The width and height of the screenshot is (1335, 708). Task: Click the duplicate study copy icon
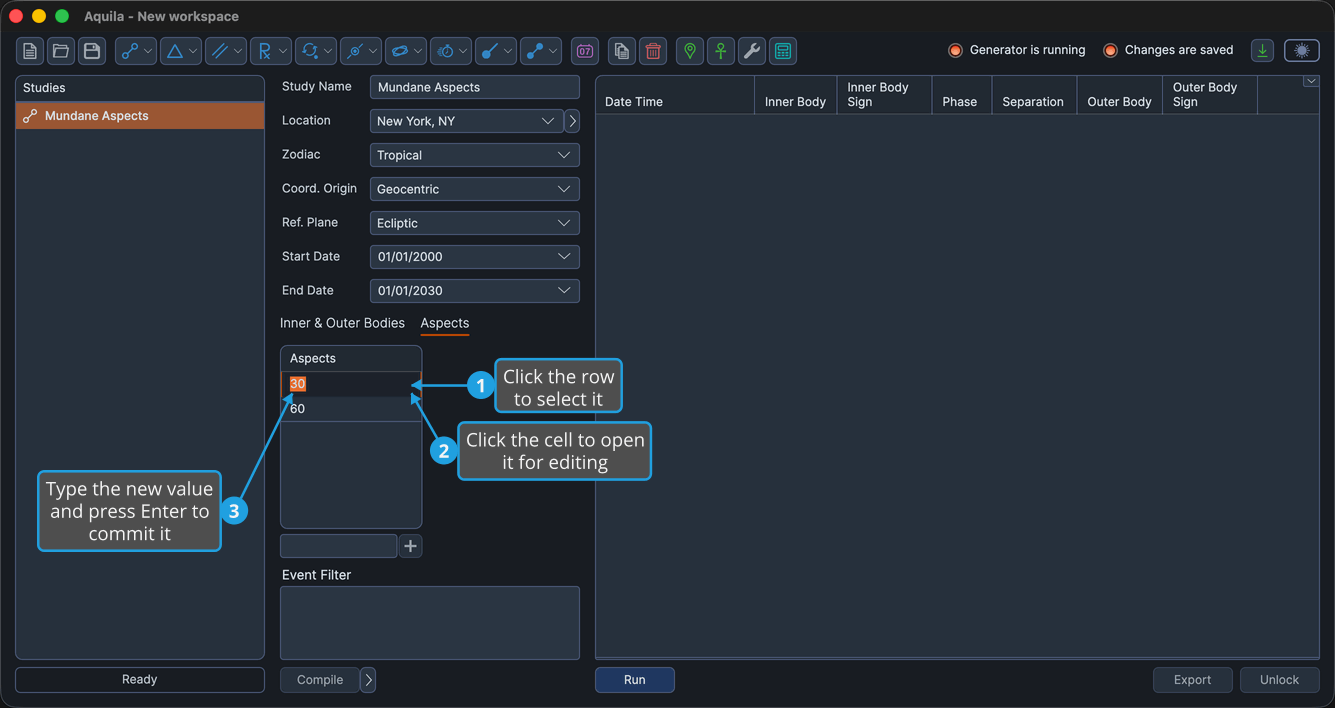coord(622,51)
